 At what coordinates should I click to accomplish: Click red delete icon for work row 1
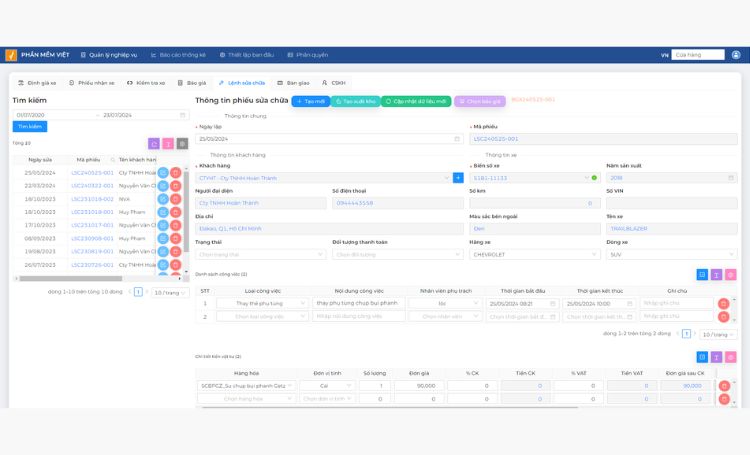pyautogui.click(x=723, y=303)
